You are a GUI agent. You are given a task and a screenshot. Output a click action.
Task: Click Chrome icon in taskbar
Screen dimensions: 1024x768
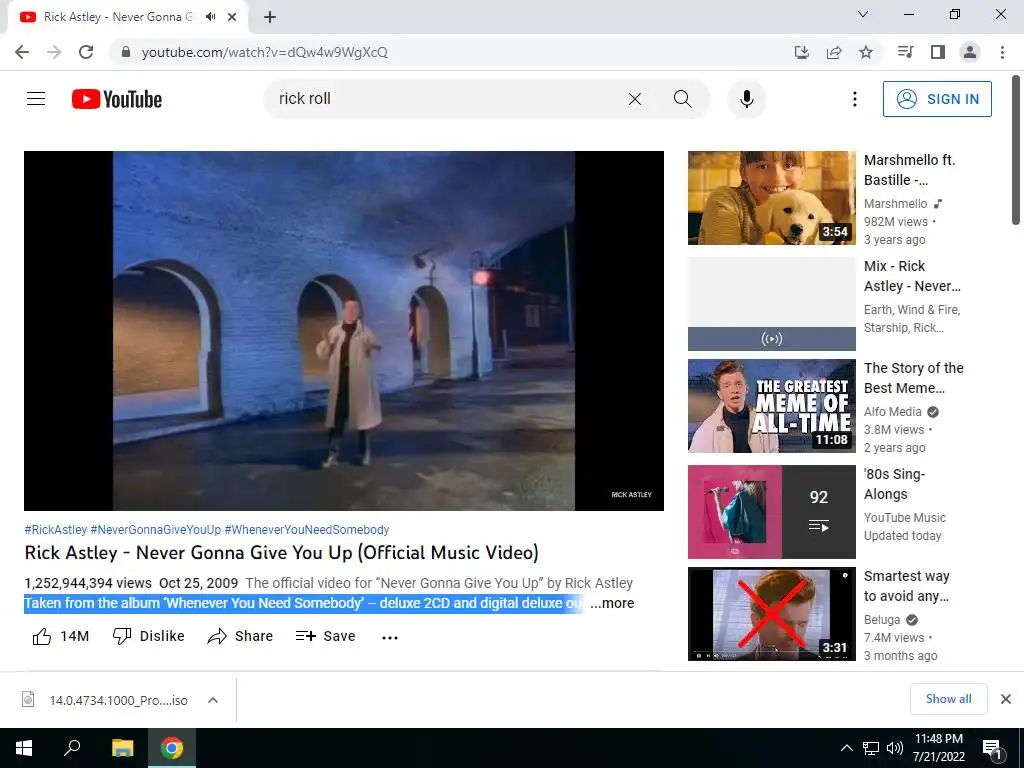[x=172, y=748]
